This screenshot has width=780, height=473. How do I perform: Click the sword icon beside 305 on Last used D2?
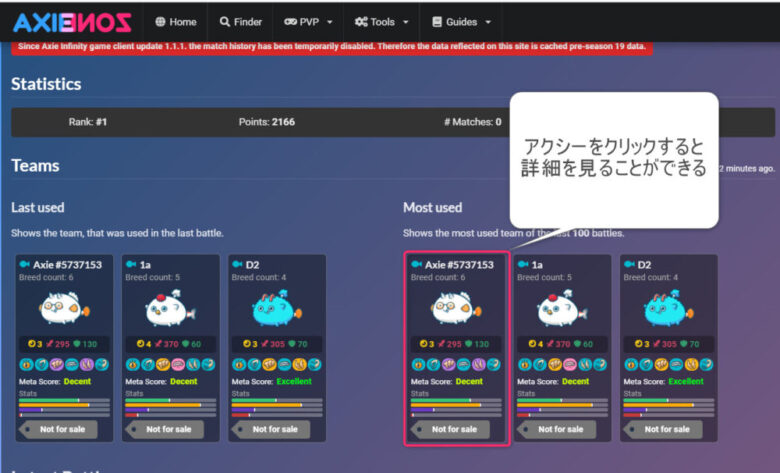tap(265, 344)
